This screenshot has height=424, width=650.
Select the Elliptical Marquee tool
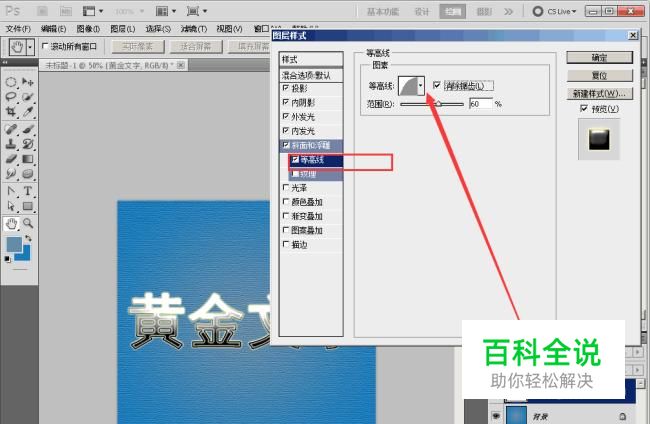(11, 82)
